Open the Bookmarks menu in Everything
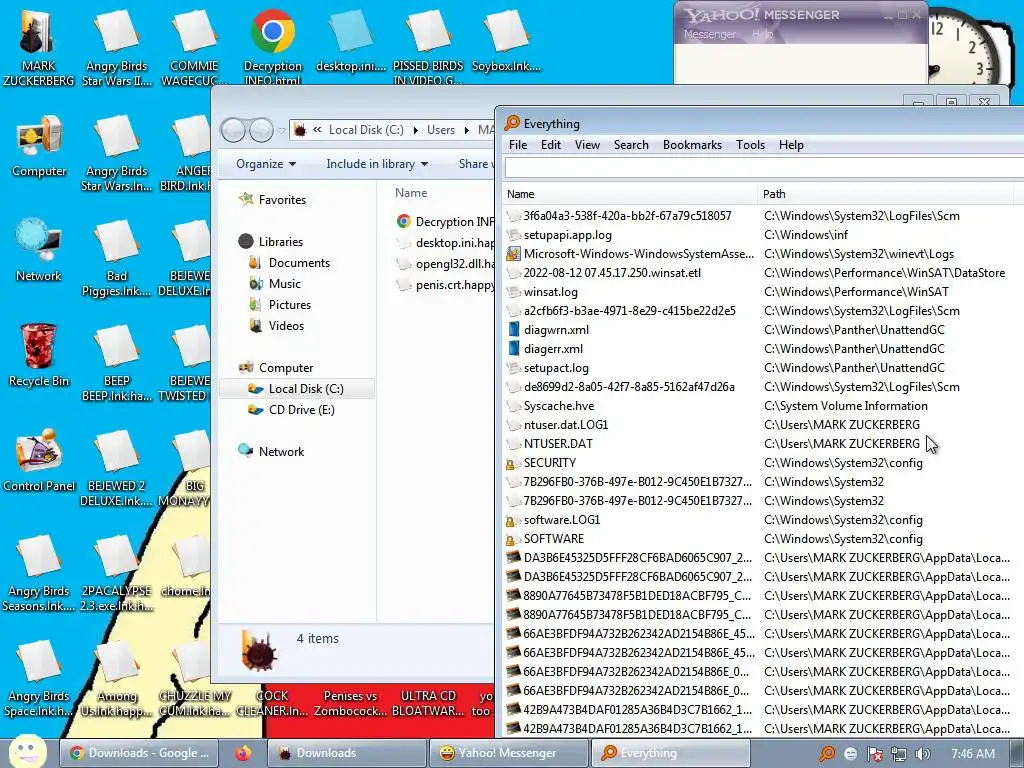Image resolution: width=1024 pixels, height=768 pixels. coord(692,145)
